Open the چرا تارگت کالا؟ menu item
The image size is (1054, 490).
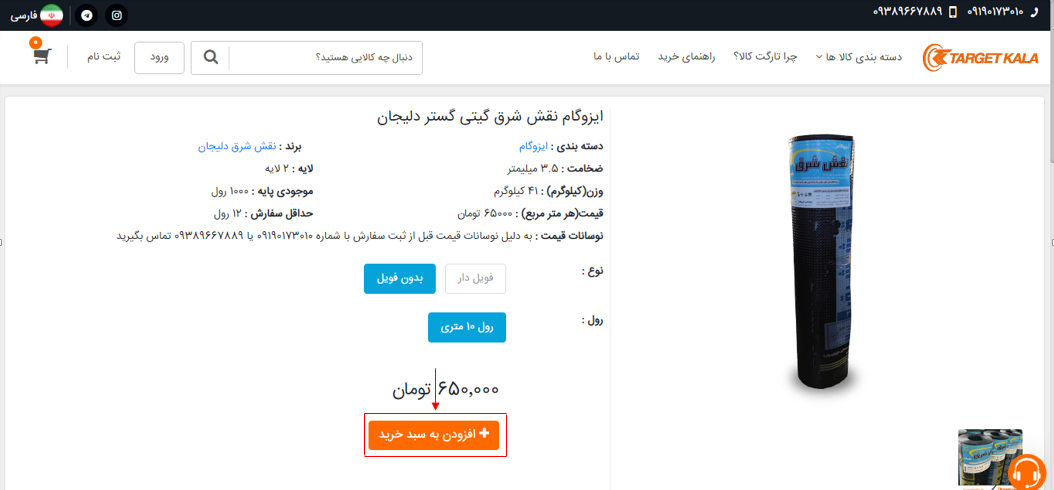(764, 57)
